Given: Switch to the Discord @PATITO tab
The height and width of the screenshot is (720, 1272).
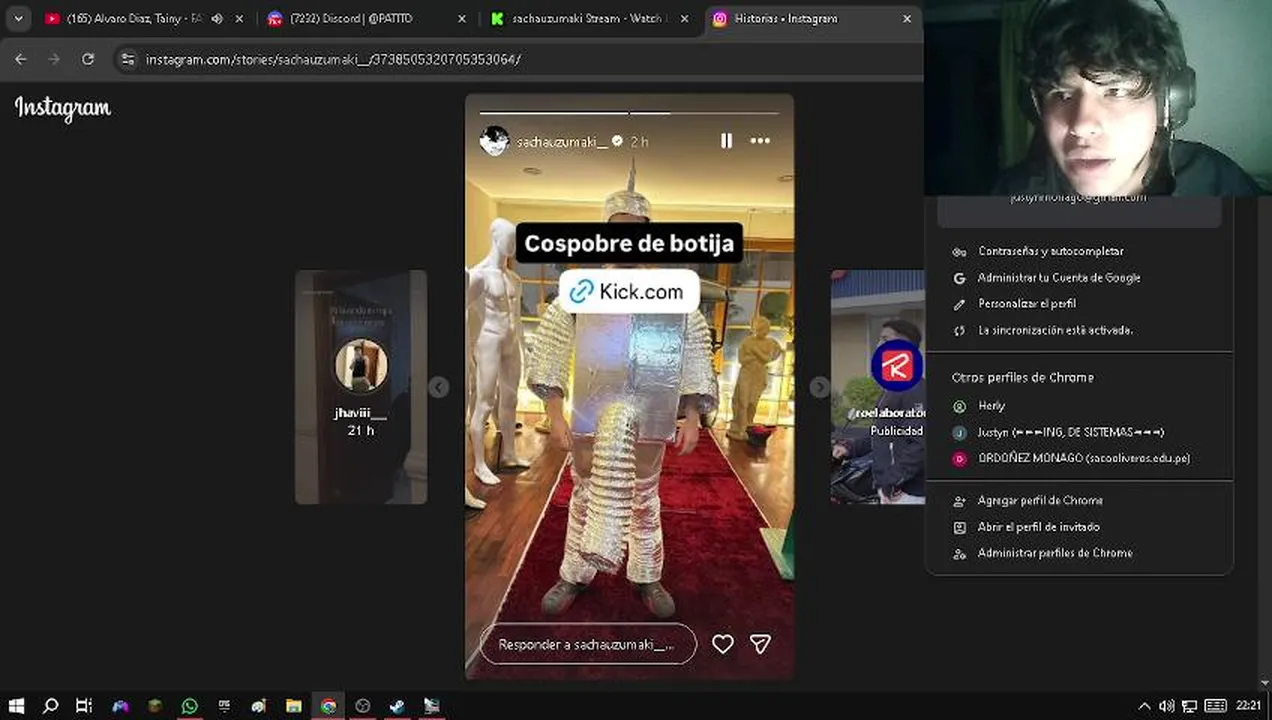Looking at the screenshot, I should (350, 18).
